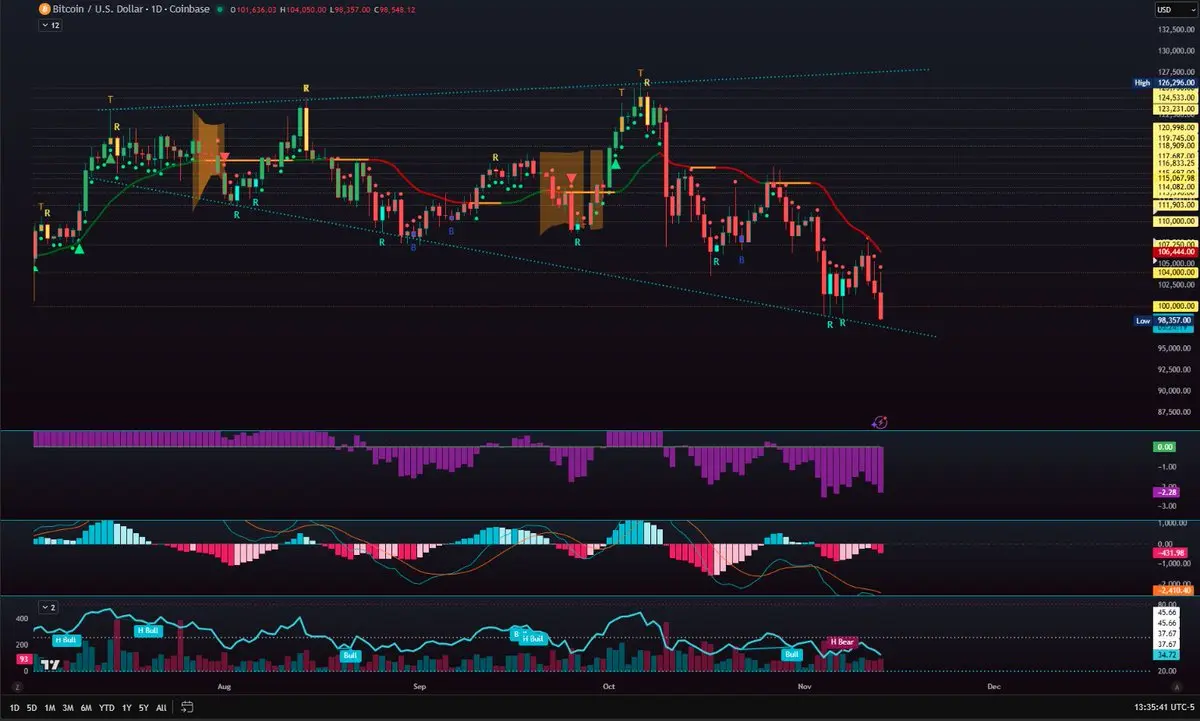Click the 120,998.00 yellow level label
The width and height of the screenshot is (1200, 721).
coord(1175,128)
